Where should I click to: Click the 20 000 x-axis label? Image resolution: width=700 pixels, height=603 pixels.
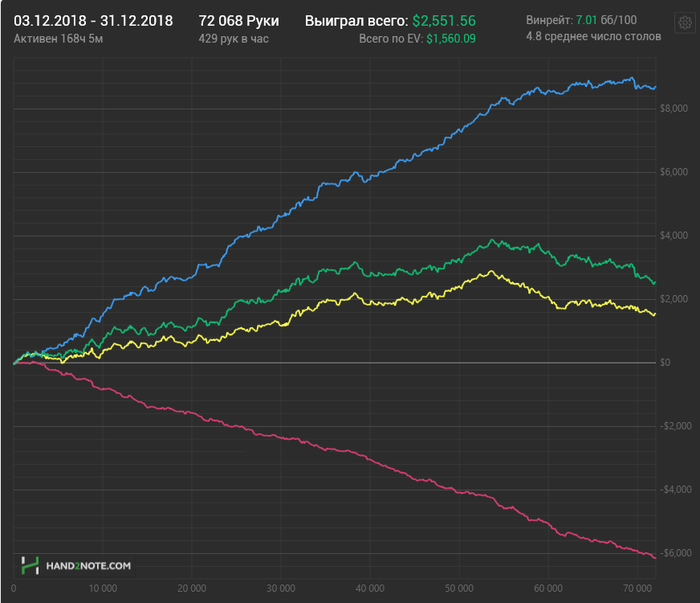click(x=192, y=589)
